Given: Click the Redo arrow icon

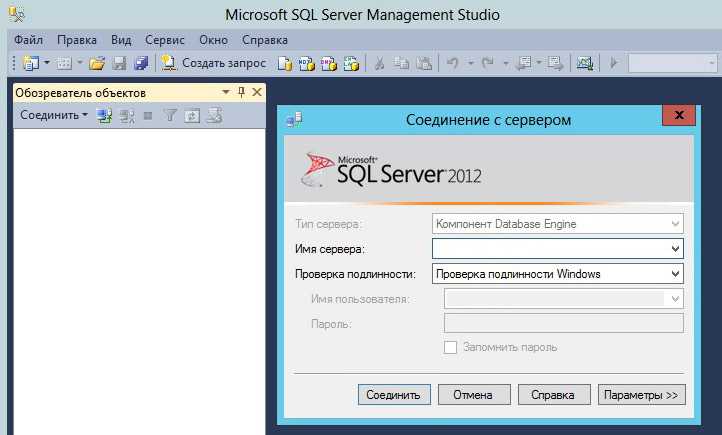Looking at the screenshot, I should pos(488,63).
